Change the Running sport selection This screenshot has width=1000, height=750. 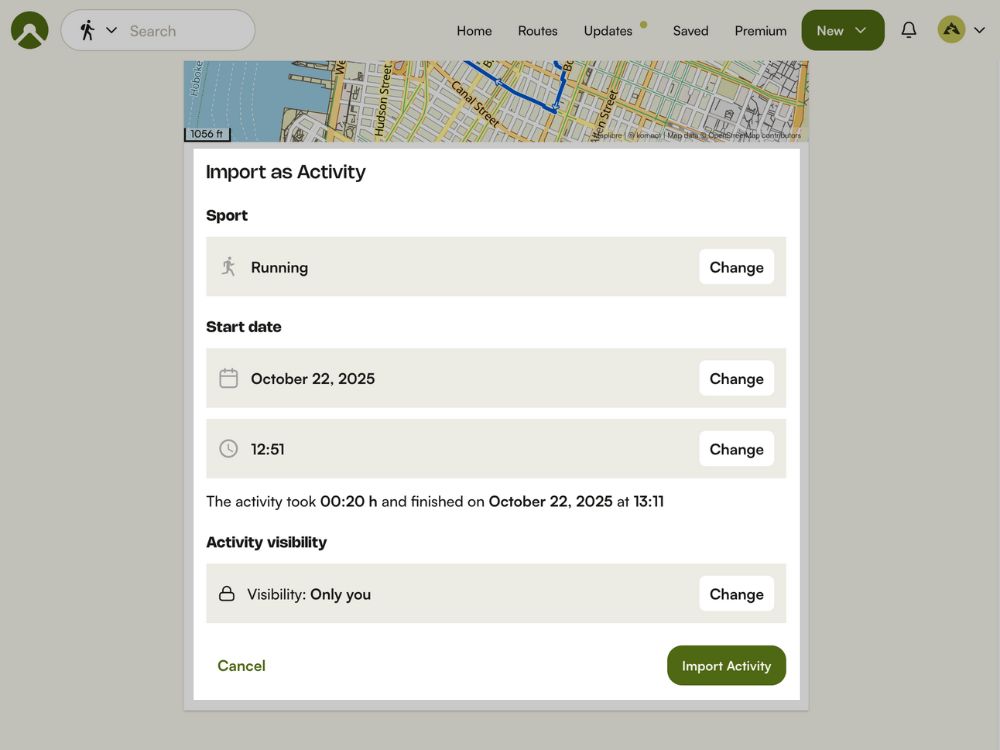(736, 267)
